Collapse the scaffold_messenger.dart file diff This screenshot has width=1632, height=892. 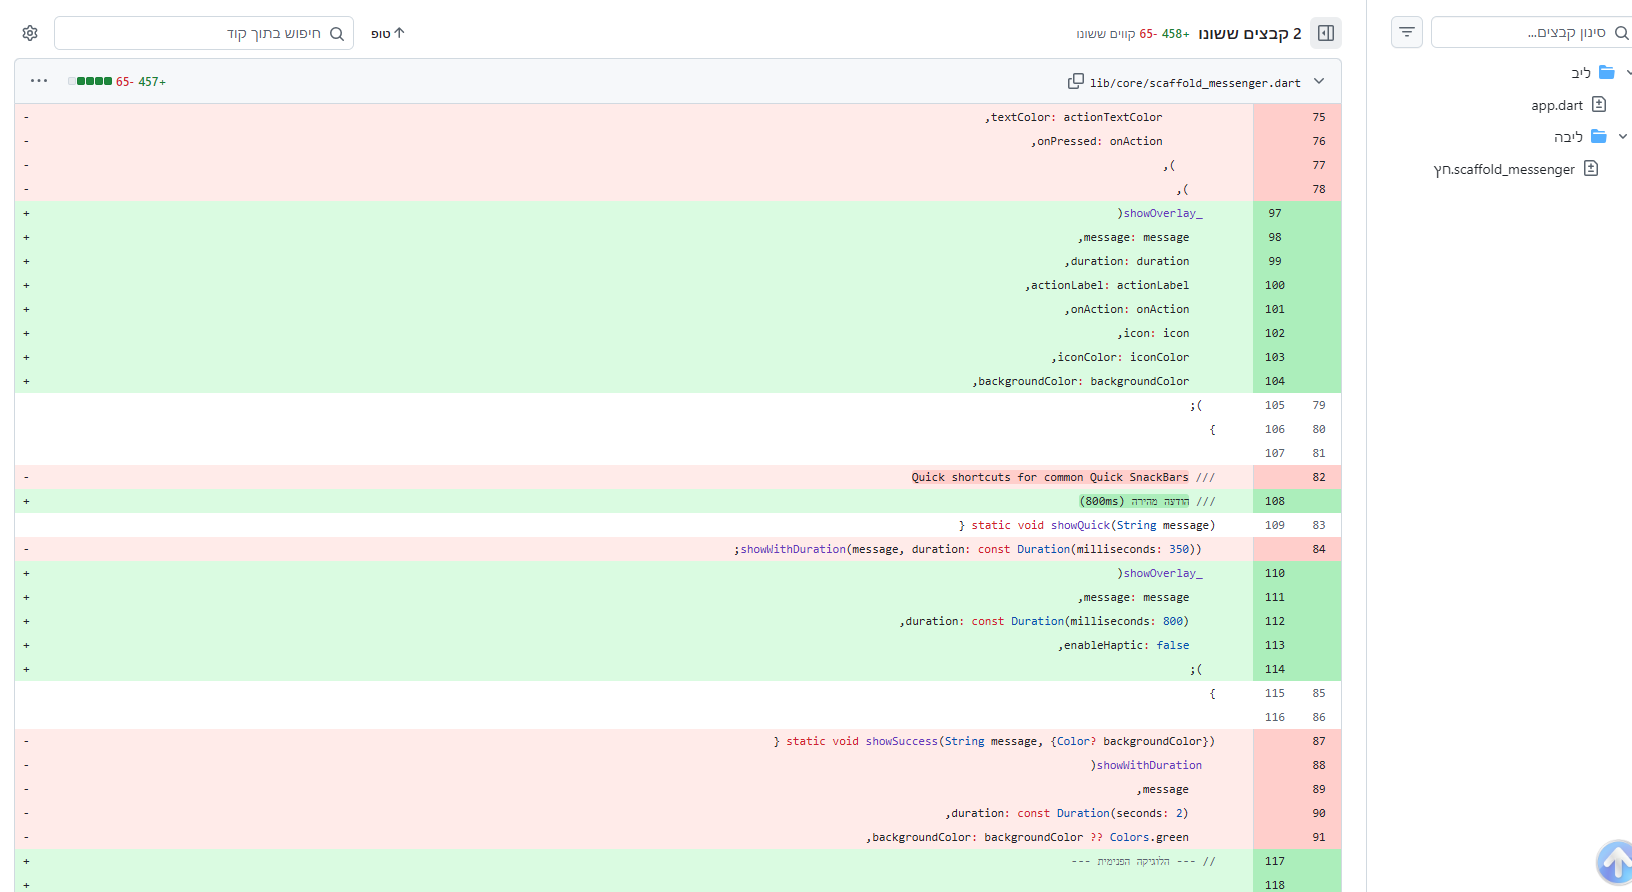coord(1319,81)
